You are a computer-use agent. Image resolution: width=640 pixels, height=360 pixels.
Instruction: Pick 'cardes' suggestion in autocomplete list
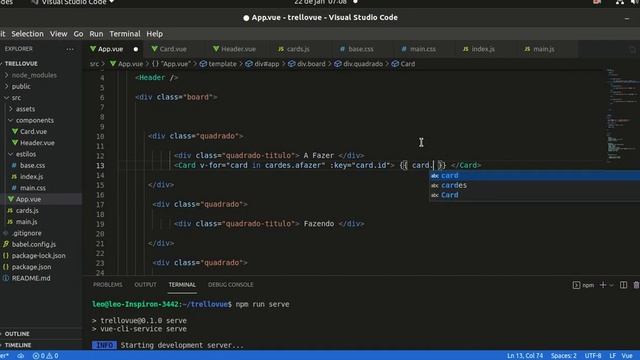coord(535,185)
